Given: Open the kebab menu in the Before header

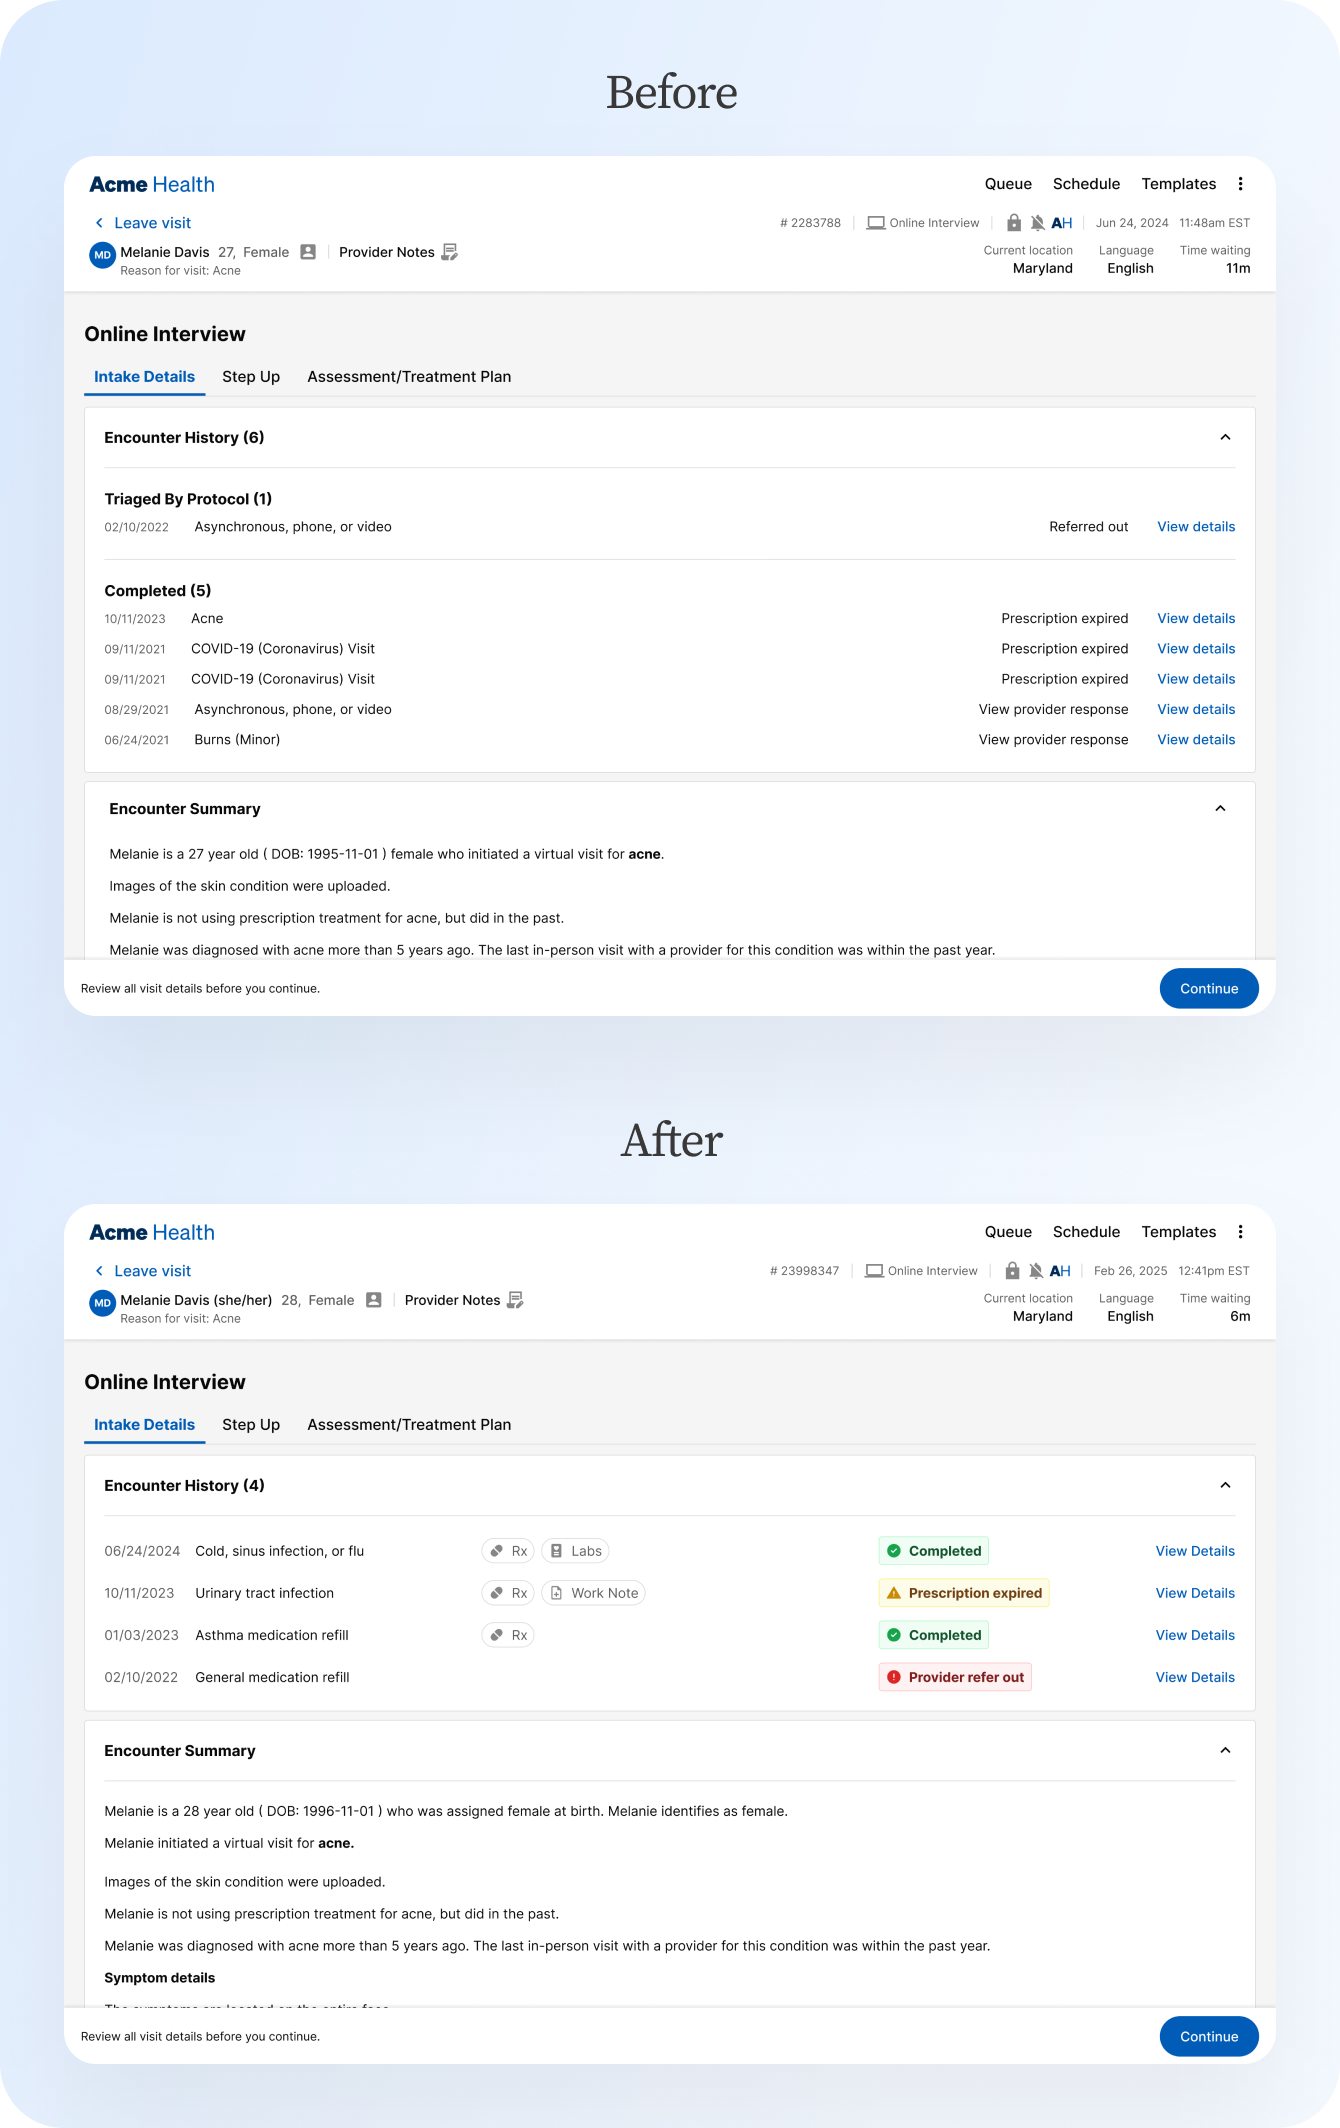Looking at the screenshot, I should pos(1240,184).
